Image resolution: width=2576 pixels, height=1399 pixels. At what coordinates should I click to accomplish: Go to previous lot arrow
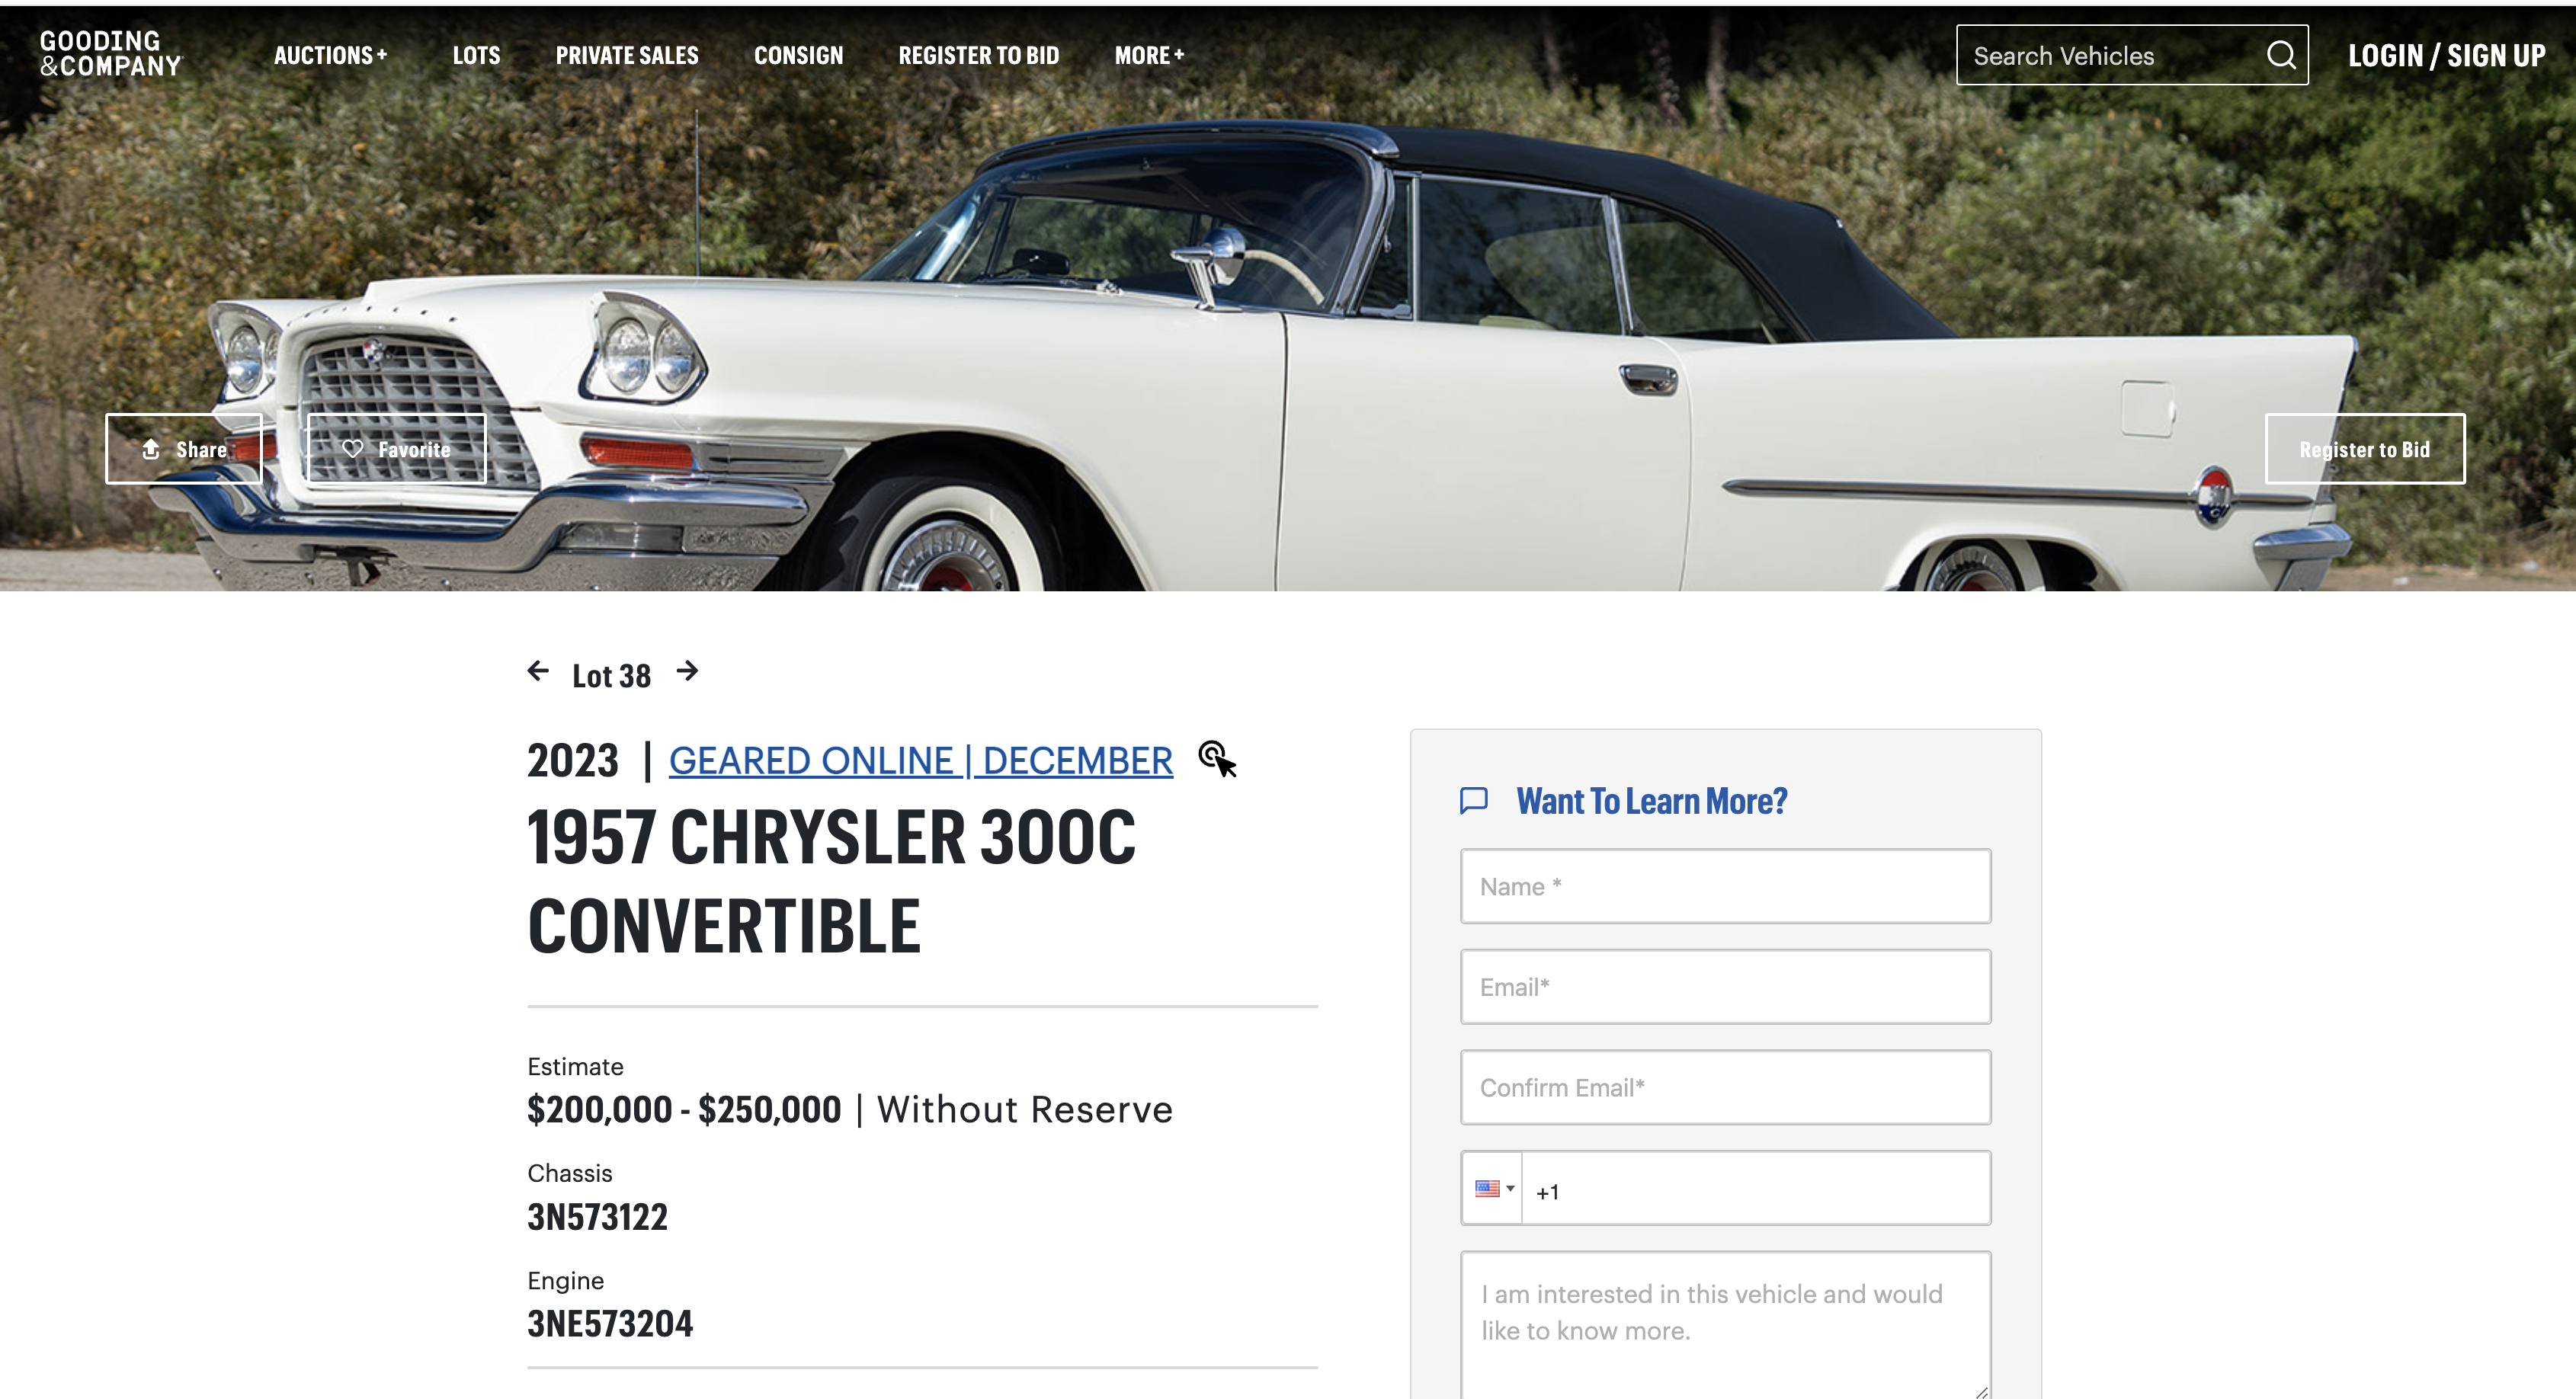[538, 671]
